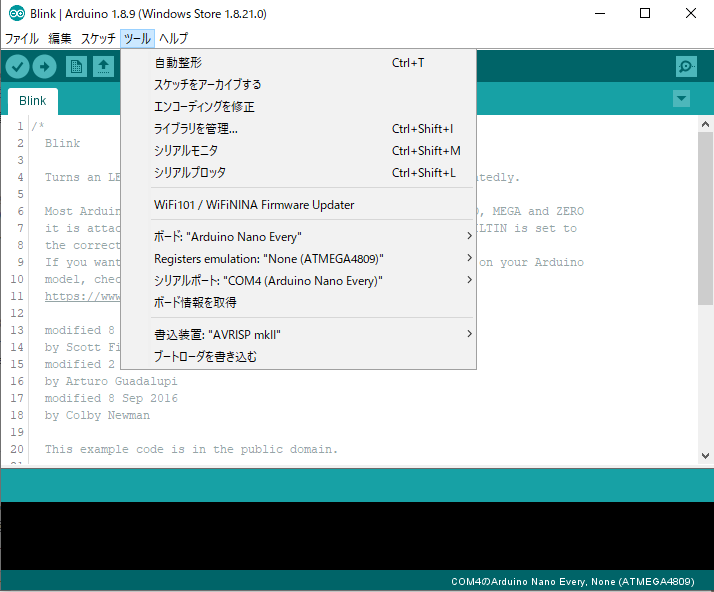
Task: Click the vertical scrollbar thumb
Action: tap(705, 219)
